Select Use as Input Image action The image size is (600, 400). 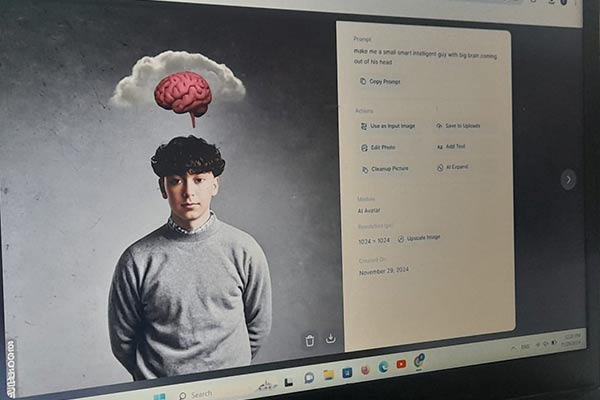click(388, 126)
